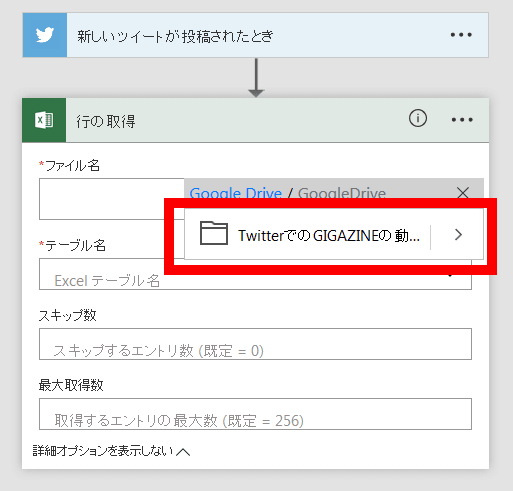Close the Google Drive file picker
Viewport: 513px width, 491px height.
click(463, 192)
